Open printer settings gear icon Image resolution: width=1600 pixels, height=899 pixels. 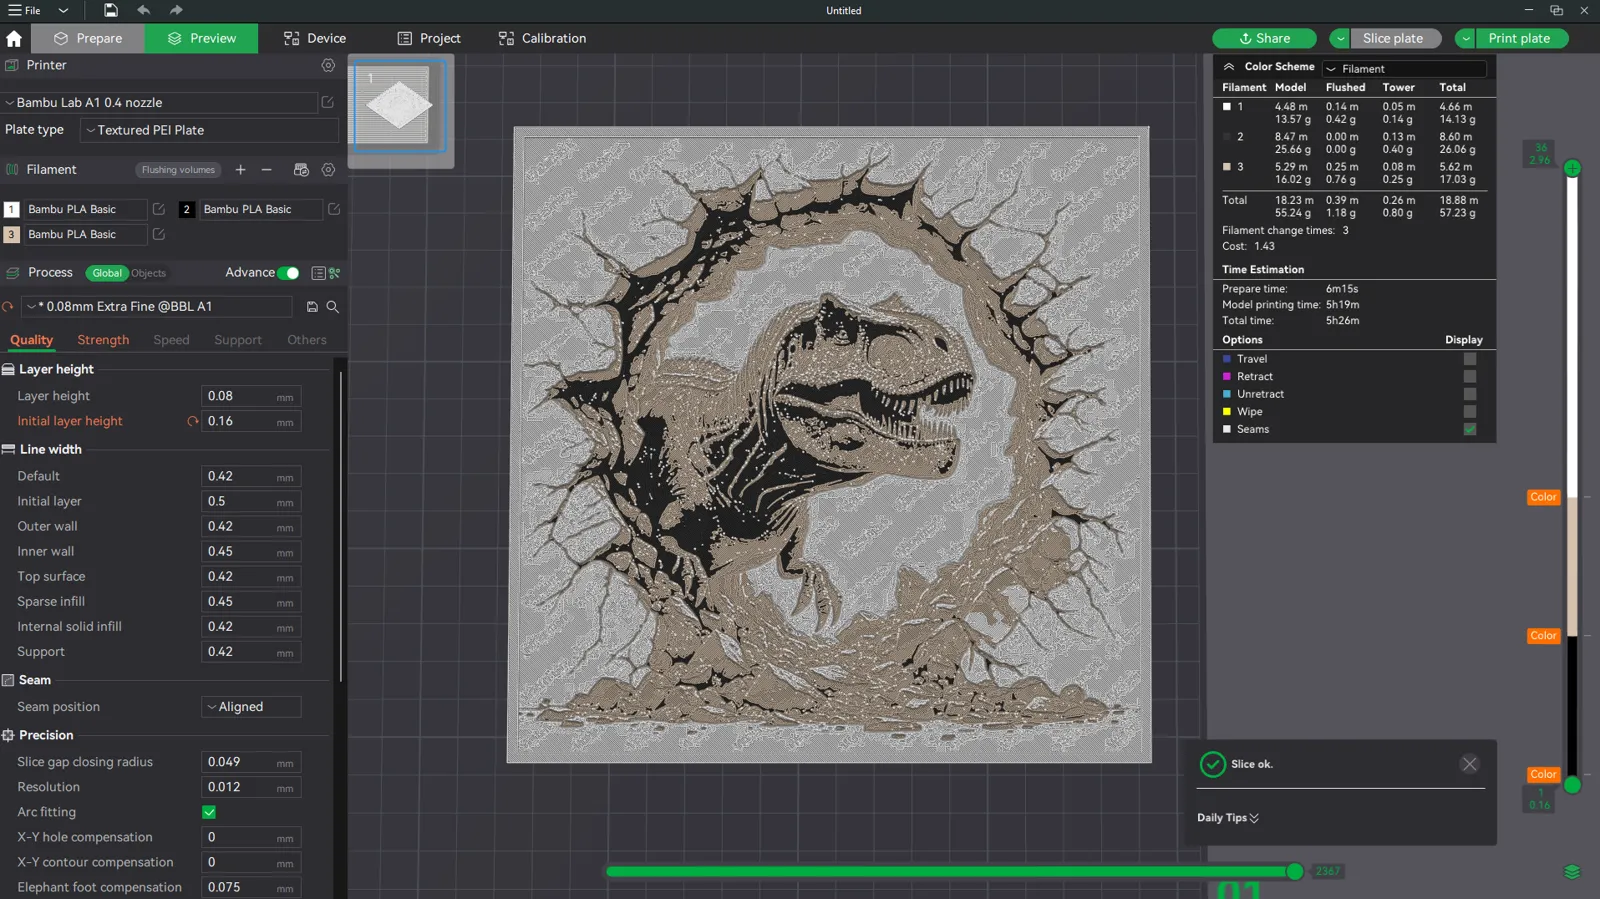tap(328, 65)
